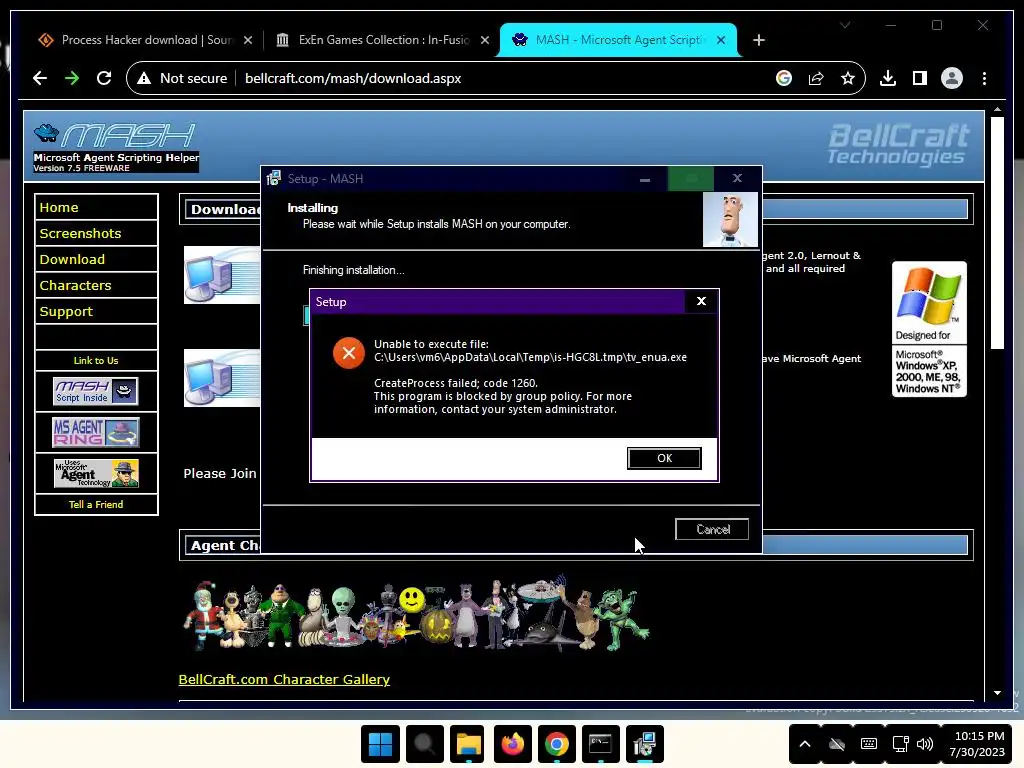Image resolution: width=1024 pixels, height=768 pixels.
Task: Click Setup - MASH title bar icon
Action: tap(274, 178)
